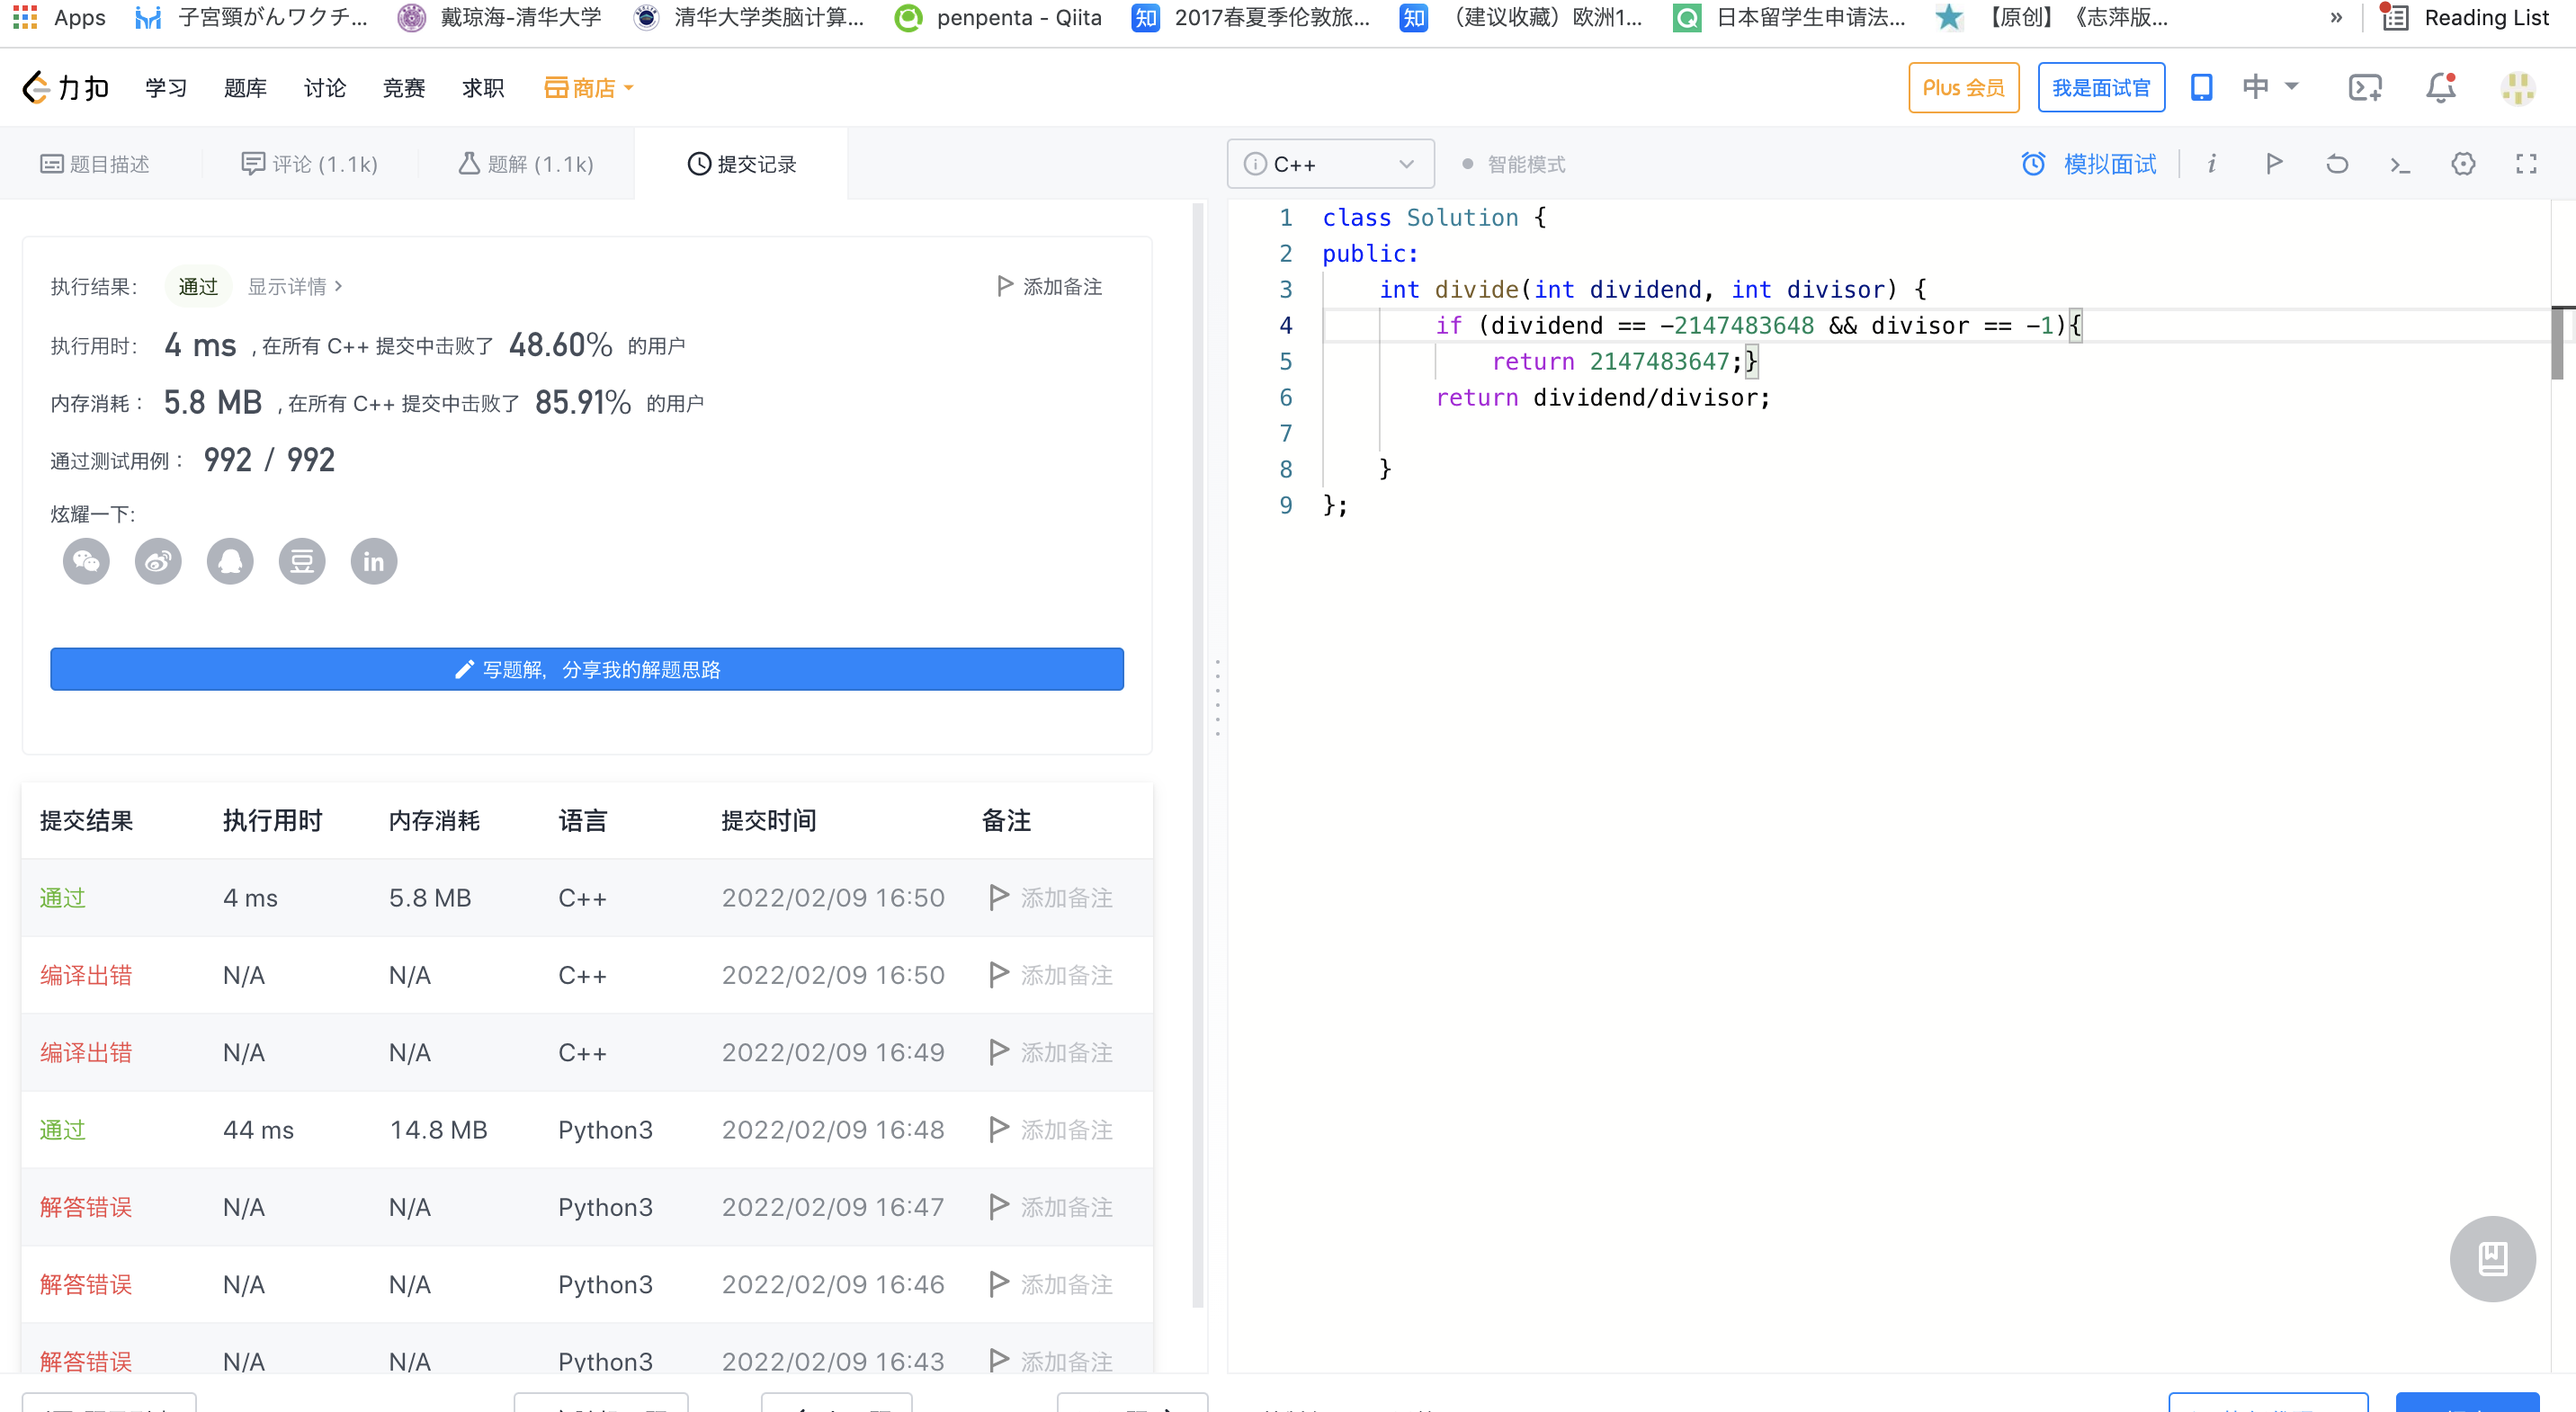Open the mobile app download icon
This screenshot has width=2576, height=1412.
(2201, 87)
